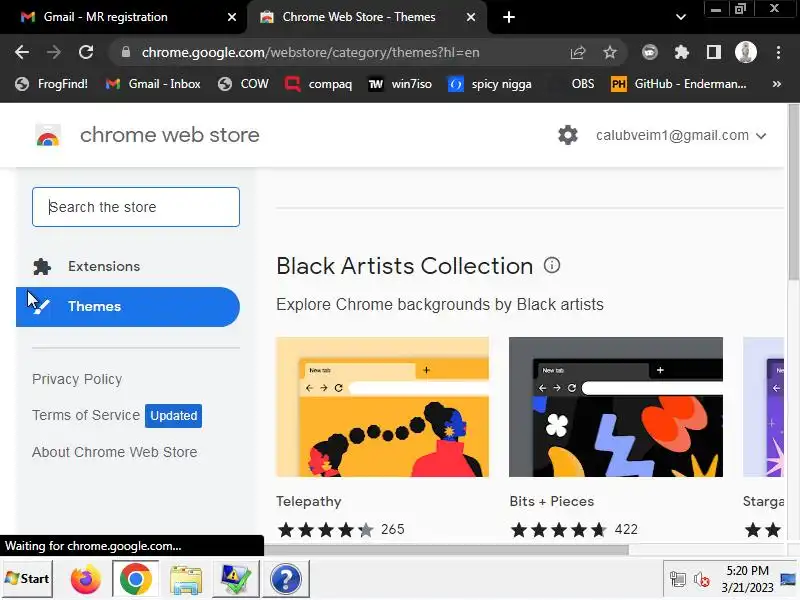Click the Chrome taskbar icon
Screen dimensions: 800x600
[135, 579]
